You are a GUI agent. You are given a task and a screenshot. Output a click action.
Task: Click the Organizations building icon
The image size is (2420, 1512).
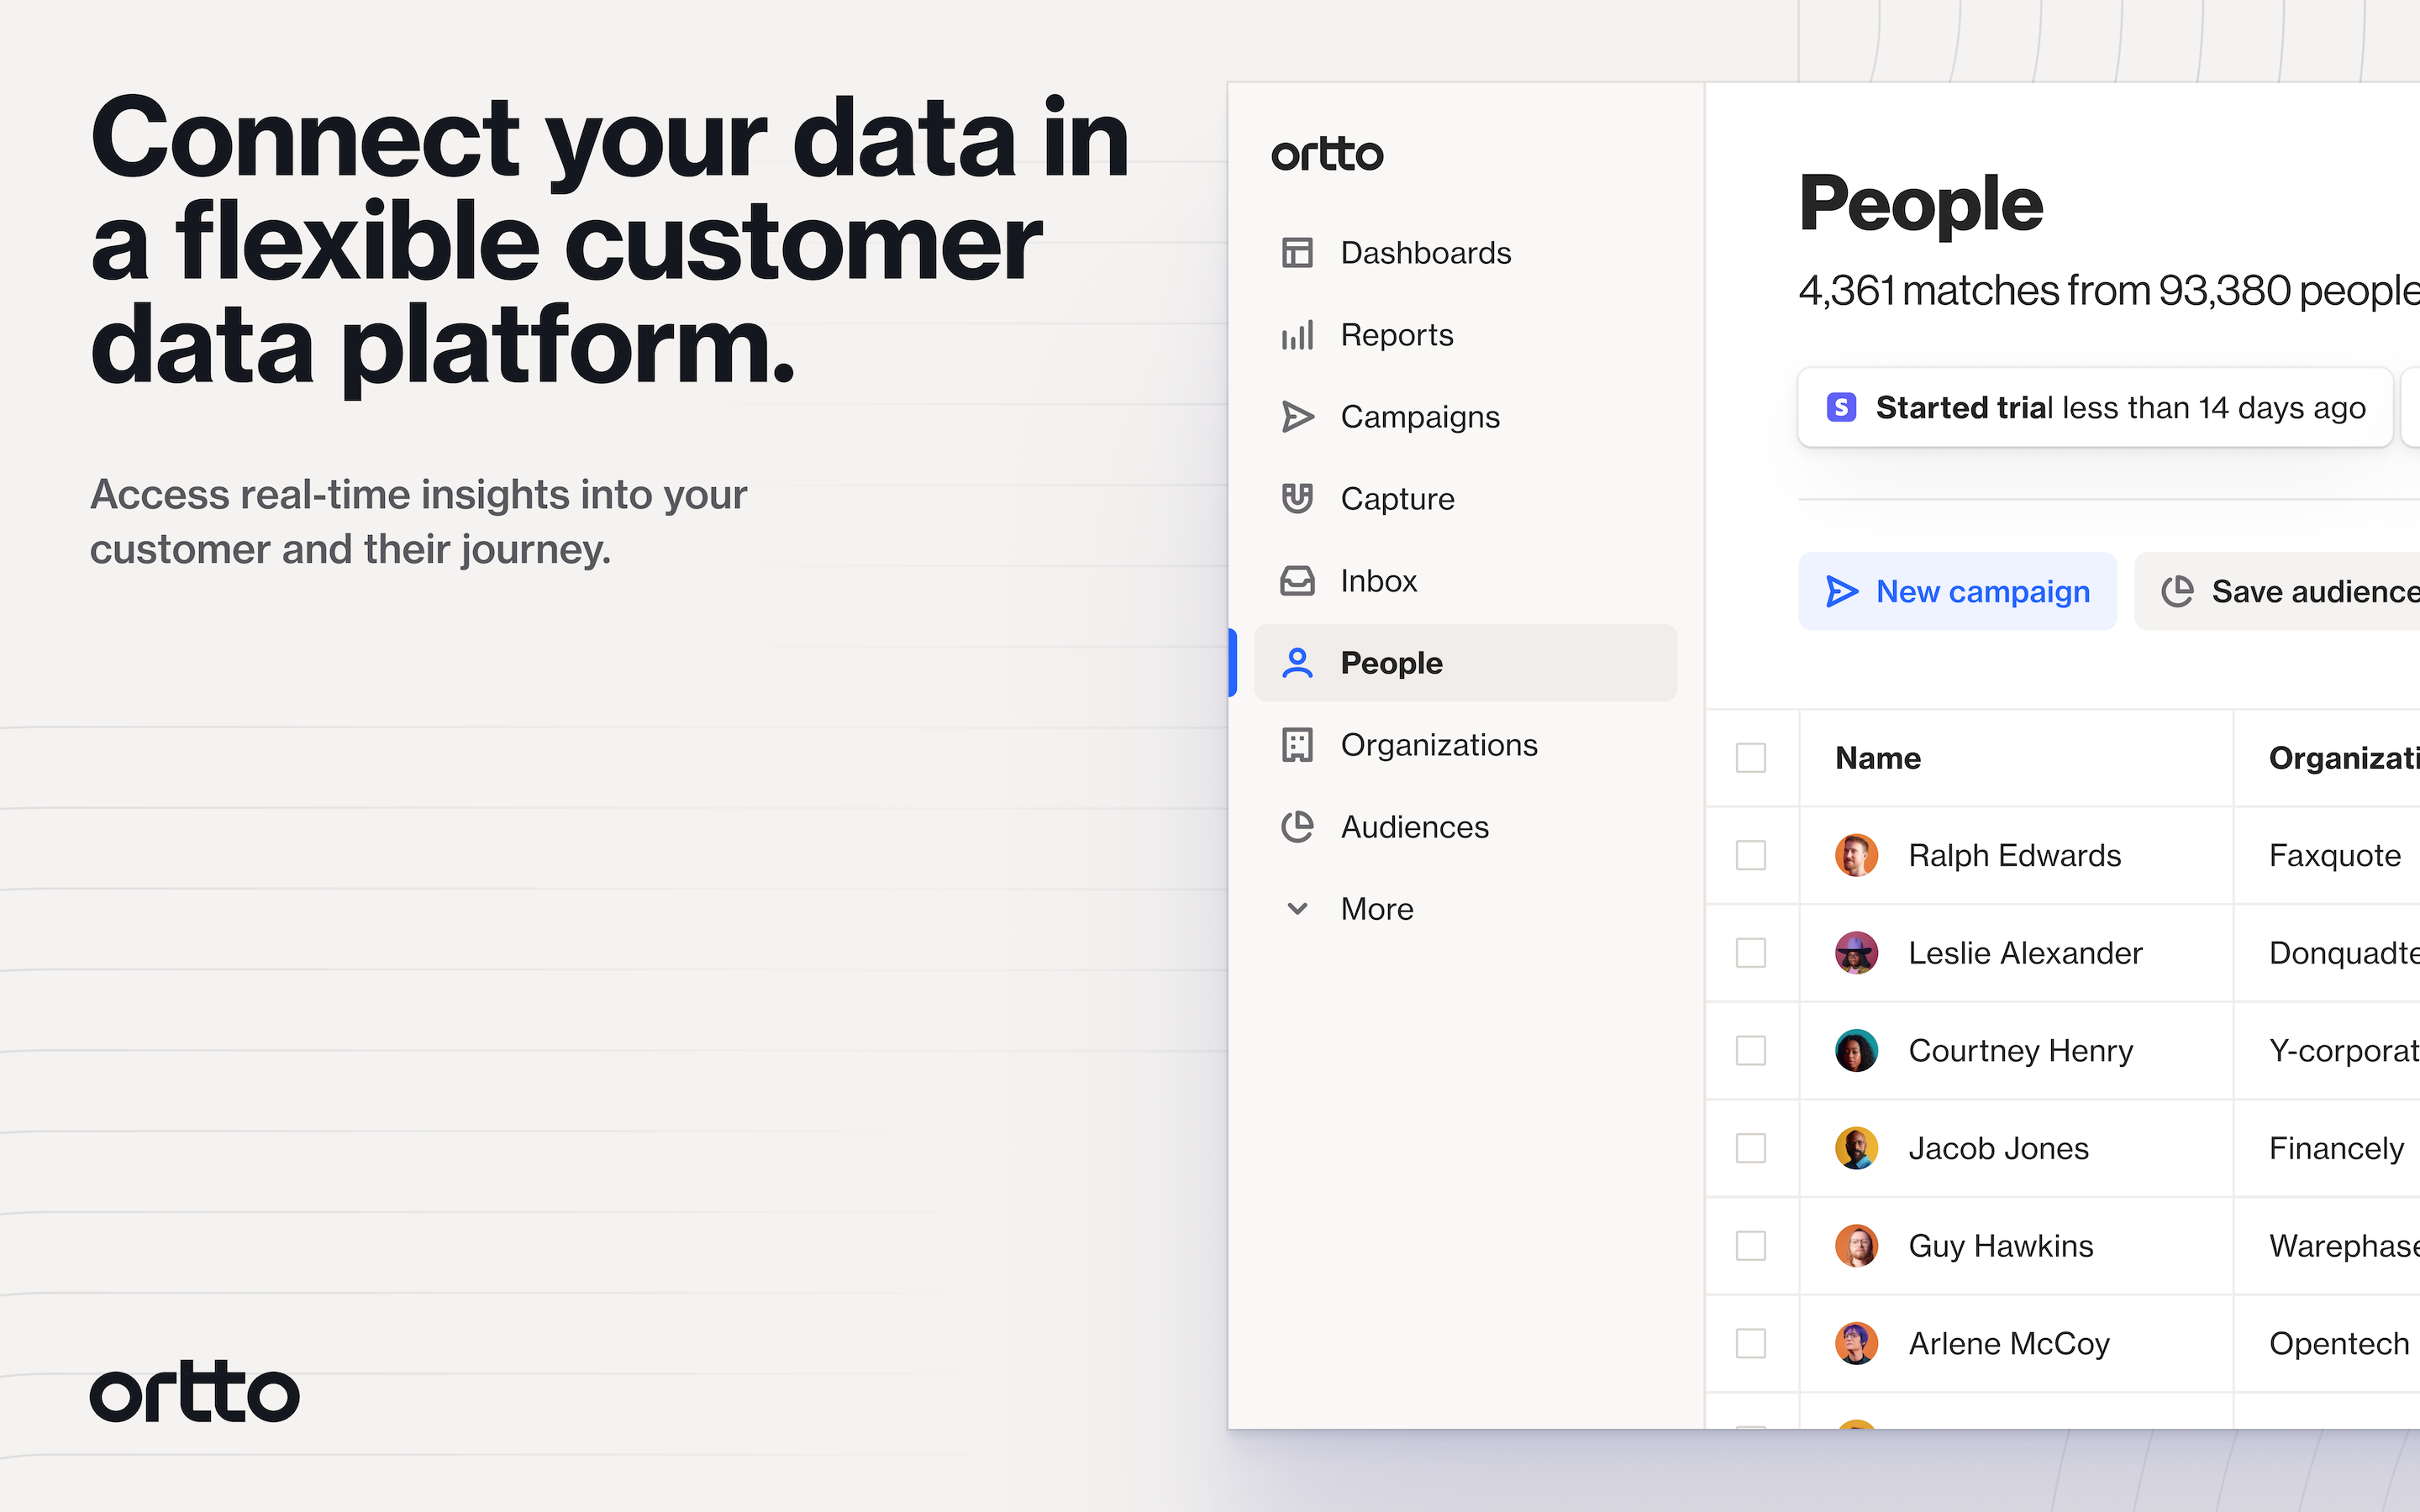[x=1297, y=745]
